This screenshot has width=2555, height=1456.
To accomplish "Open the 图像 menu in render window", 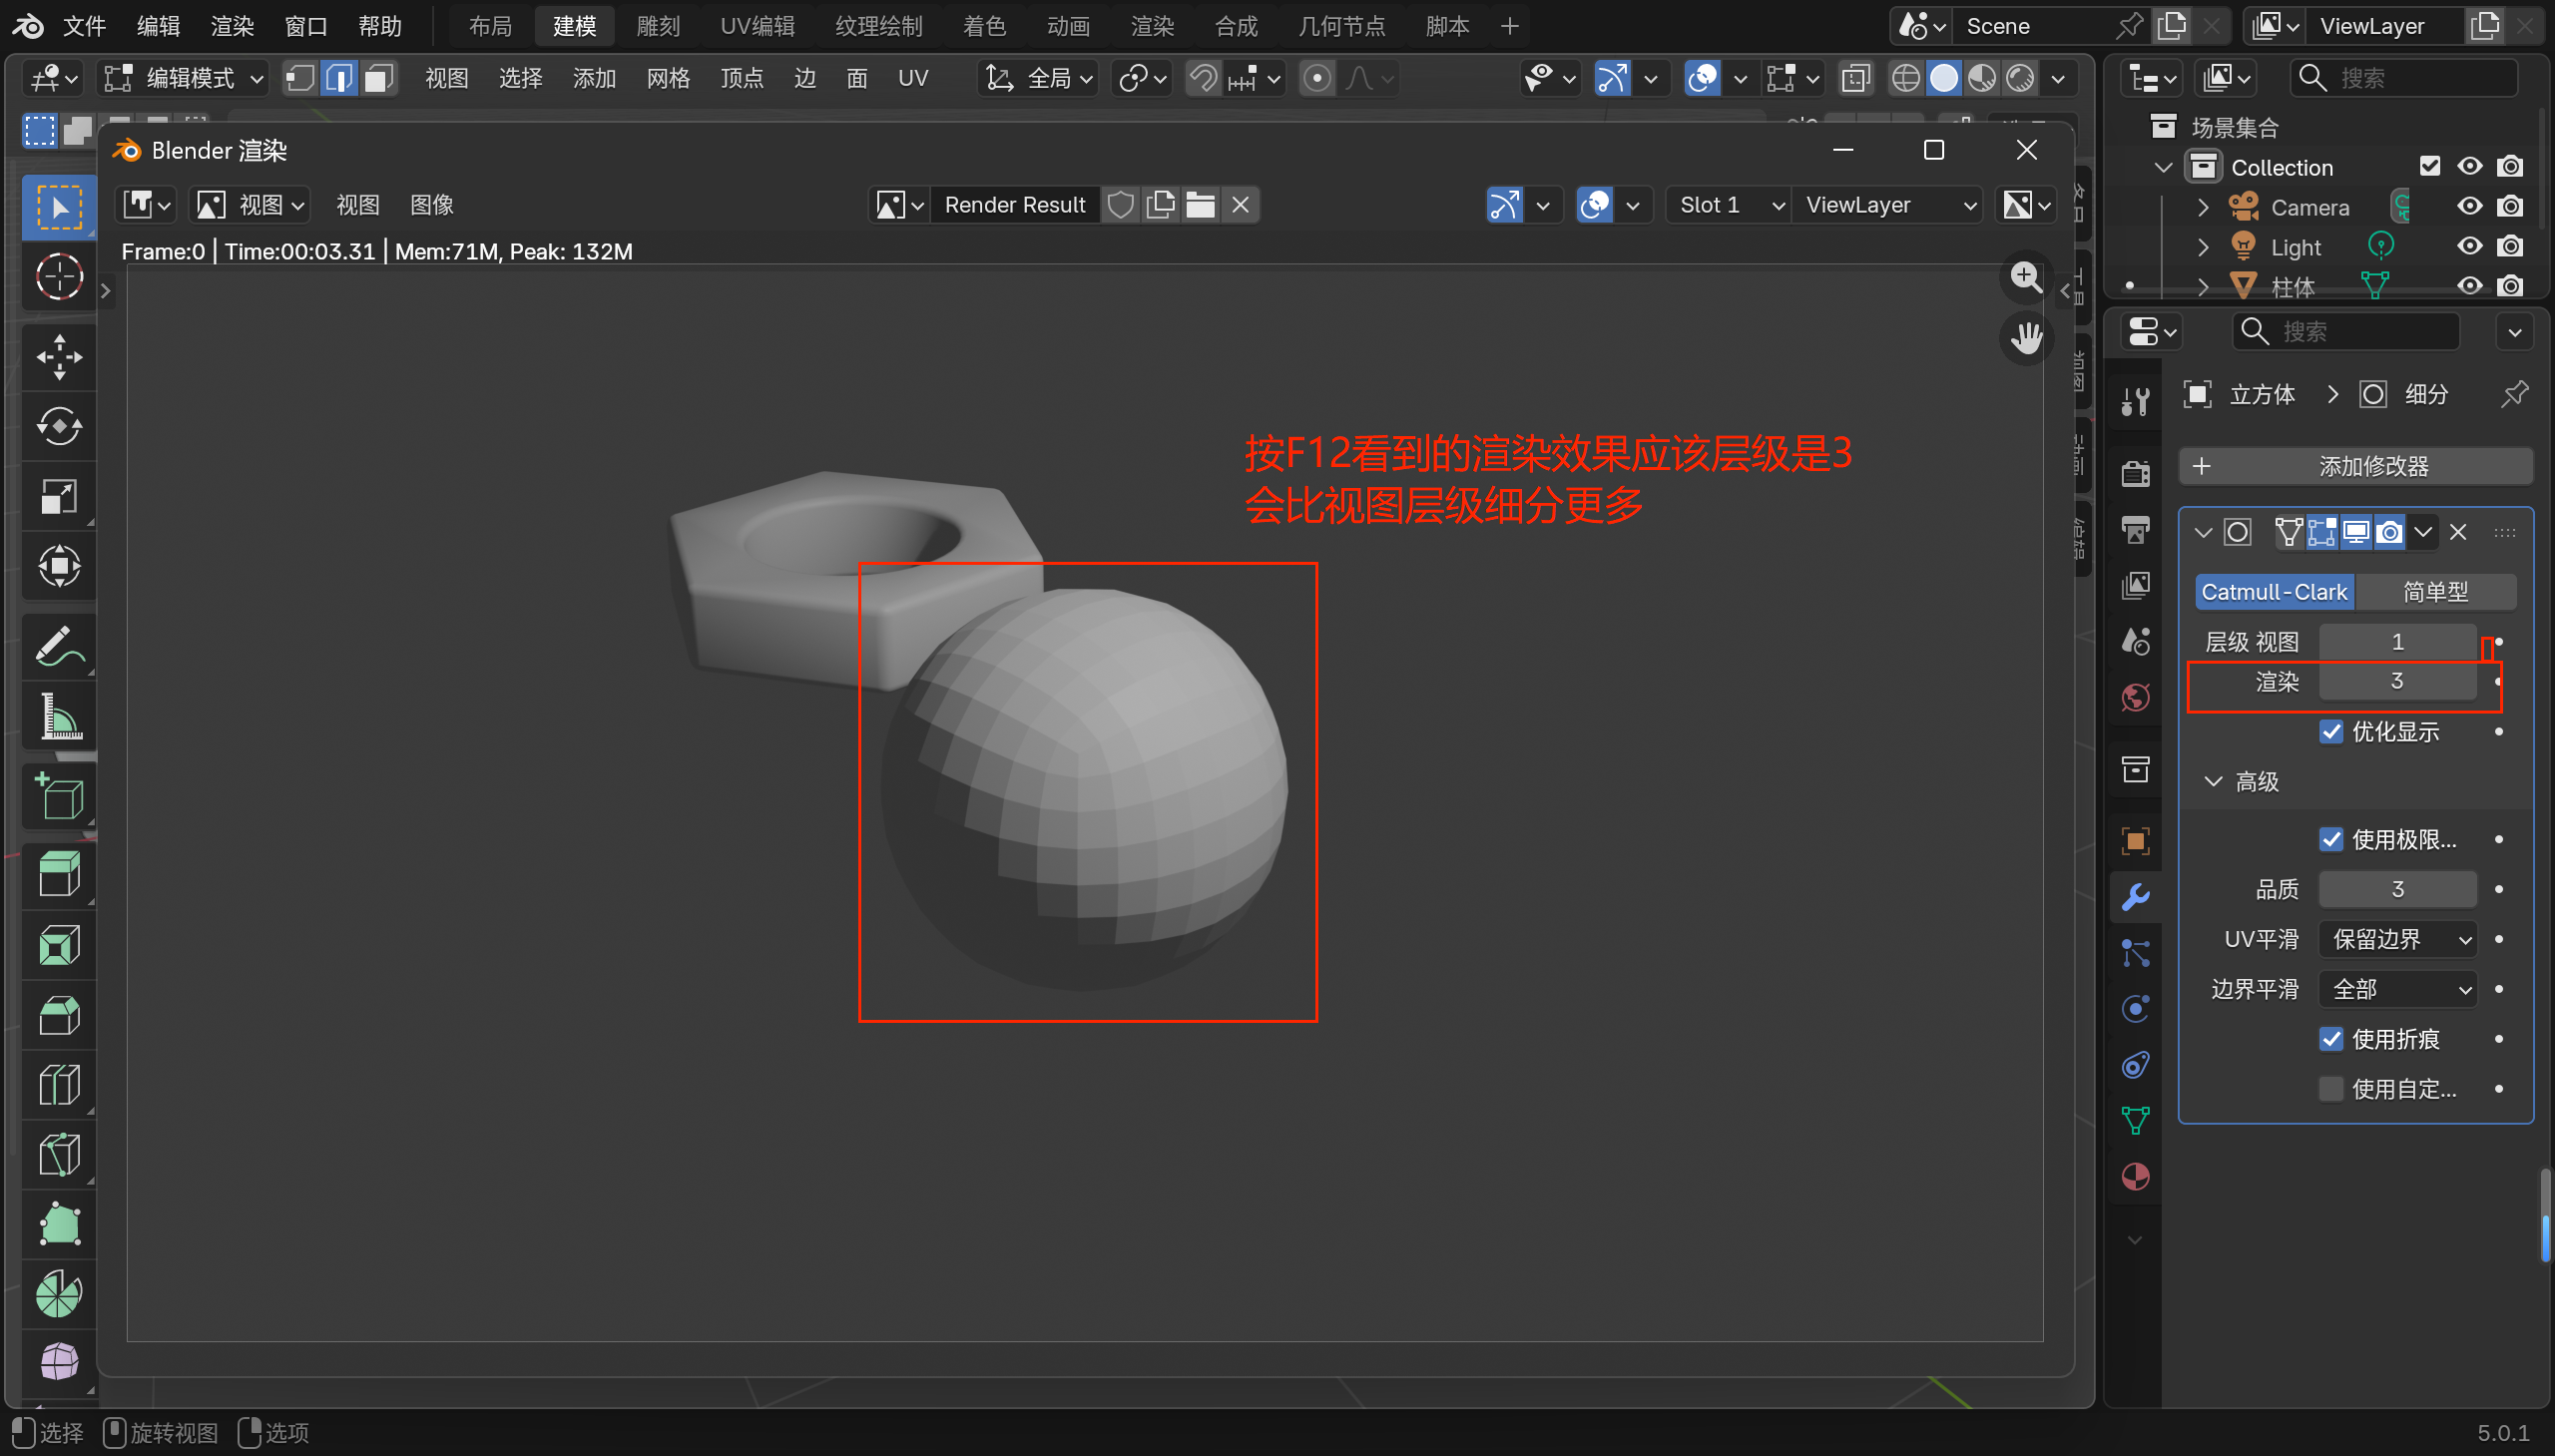I will point(432,205).
